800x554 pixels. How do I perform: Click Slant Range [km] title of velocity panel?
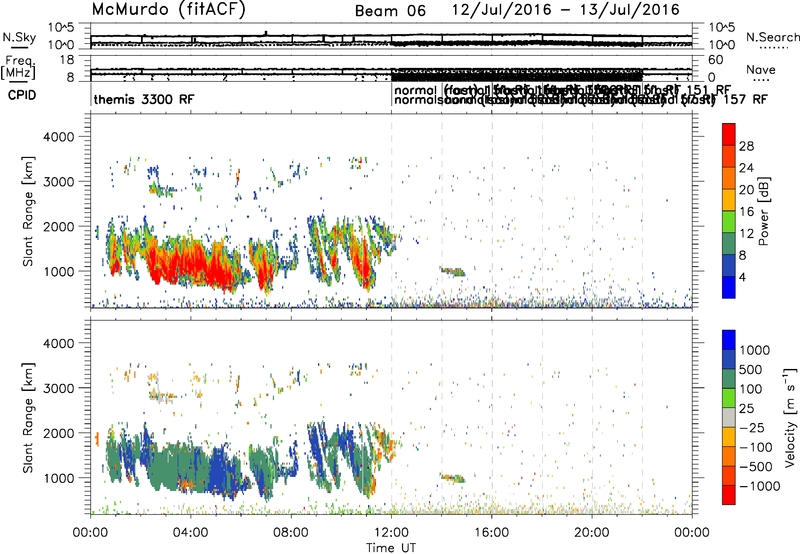(x=28, y=418)
